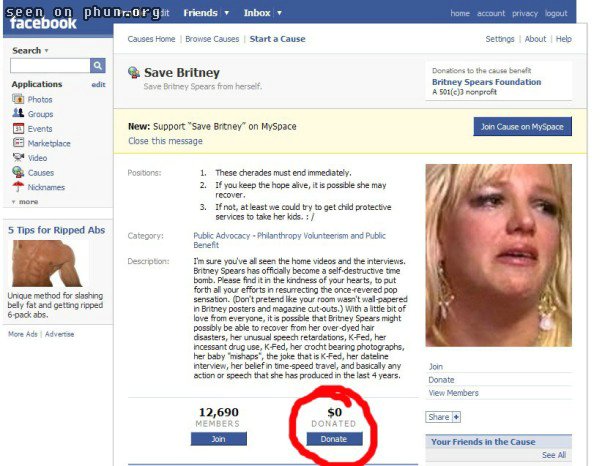
Task: Open the Photos application icon
Action: 18,99
